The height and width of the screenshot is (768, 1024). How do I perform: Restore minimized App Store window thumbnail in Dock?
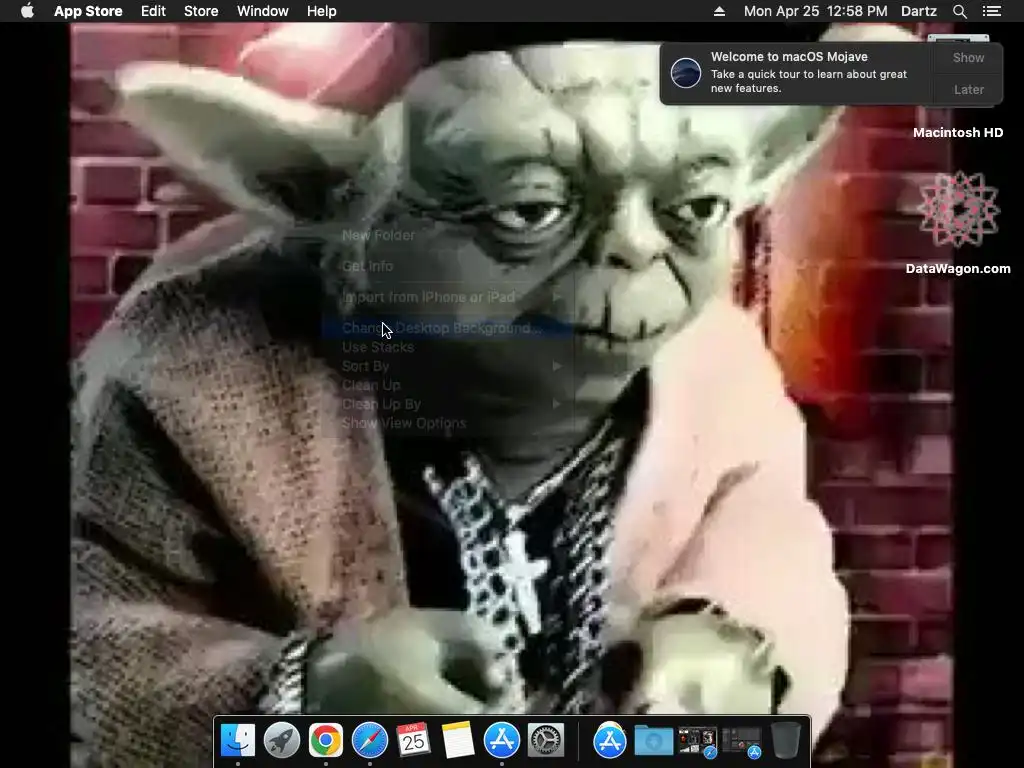742,743
